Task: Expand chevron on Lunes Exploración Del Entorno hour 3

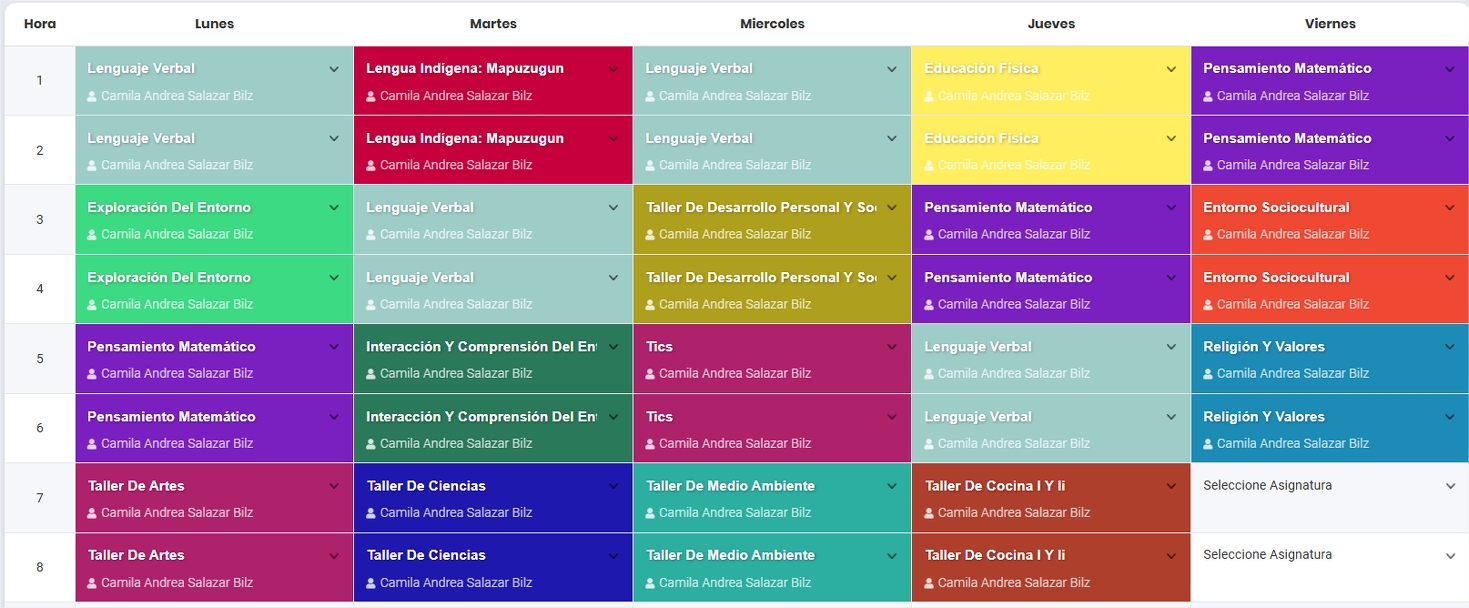Action: [x=334, y=208]
